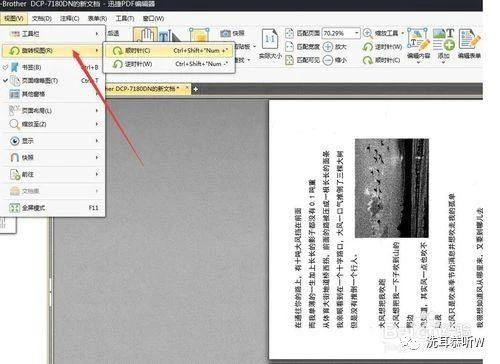Viewport: 500px width, 364px height.
Task: Expand the 缩放至(Z) submenu
Action: [53, 124]
